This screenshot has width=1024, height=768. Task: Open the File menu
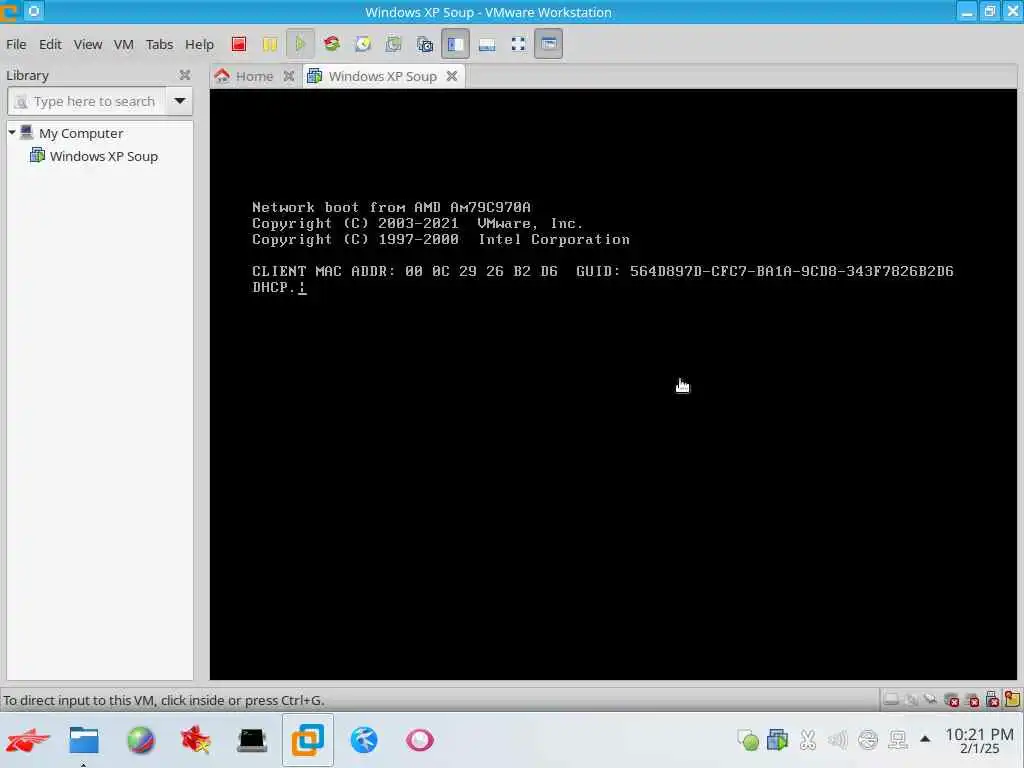tap(16, 44)
